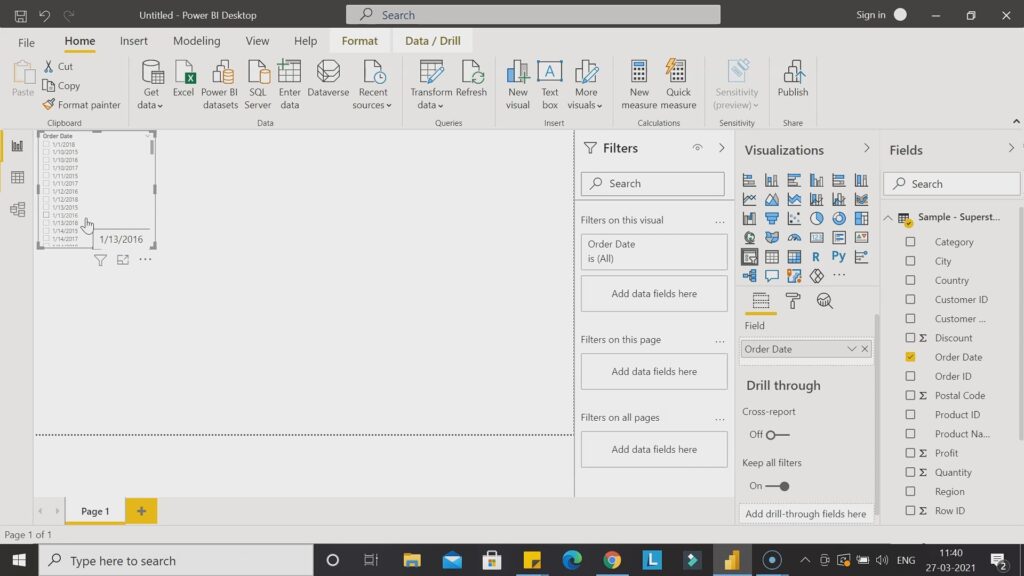
Task: Open the Insert menu tab
Action: point(133,40)
